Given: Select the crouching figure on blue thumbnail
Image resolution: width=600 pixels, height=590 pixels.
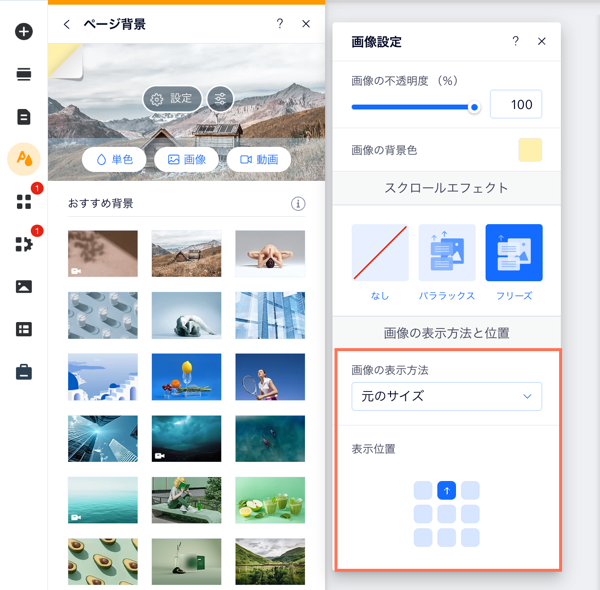Looking at the screenshot, I should (186, 315).
